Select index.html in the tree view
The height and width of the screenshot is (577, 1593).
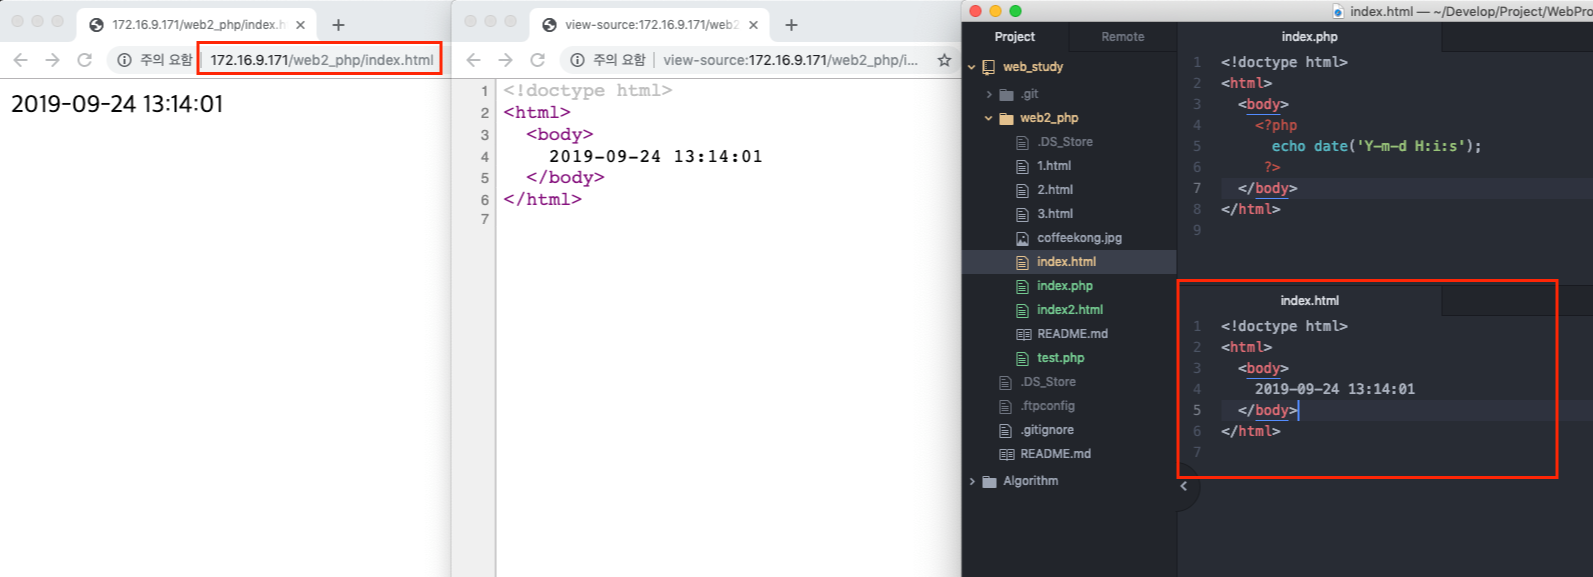pyautogui.click(x=1069, y=262)
